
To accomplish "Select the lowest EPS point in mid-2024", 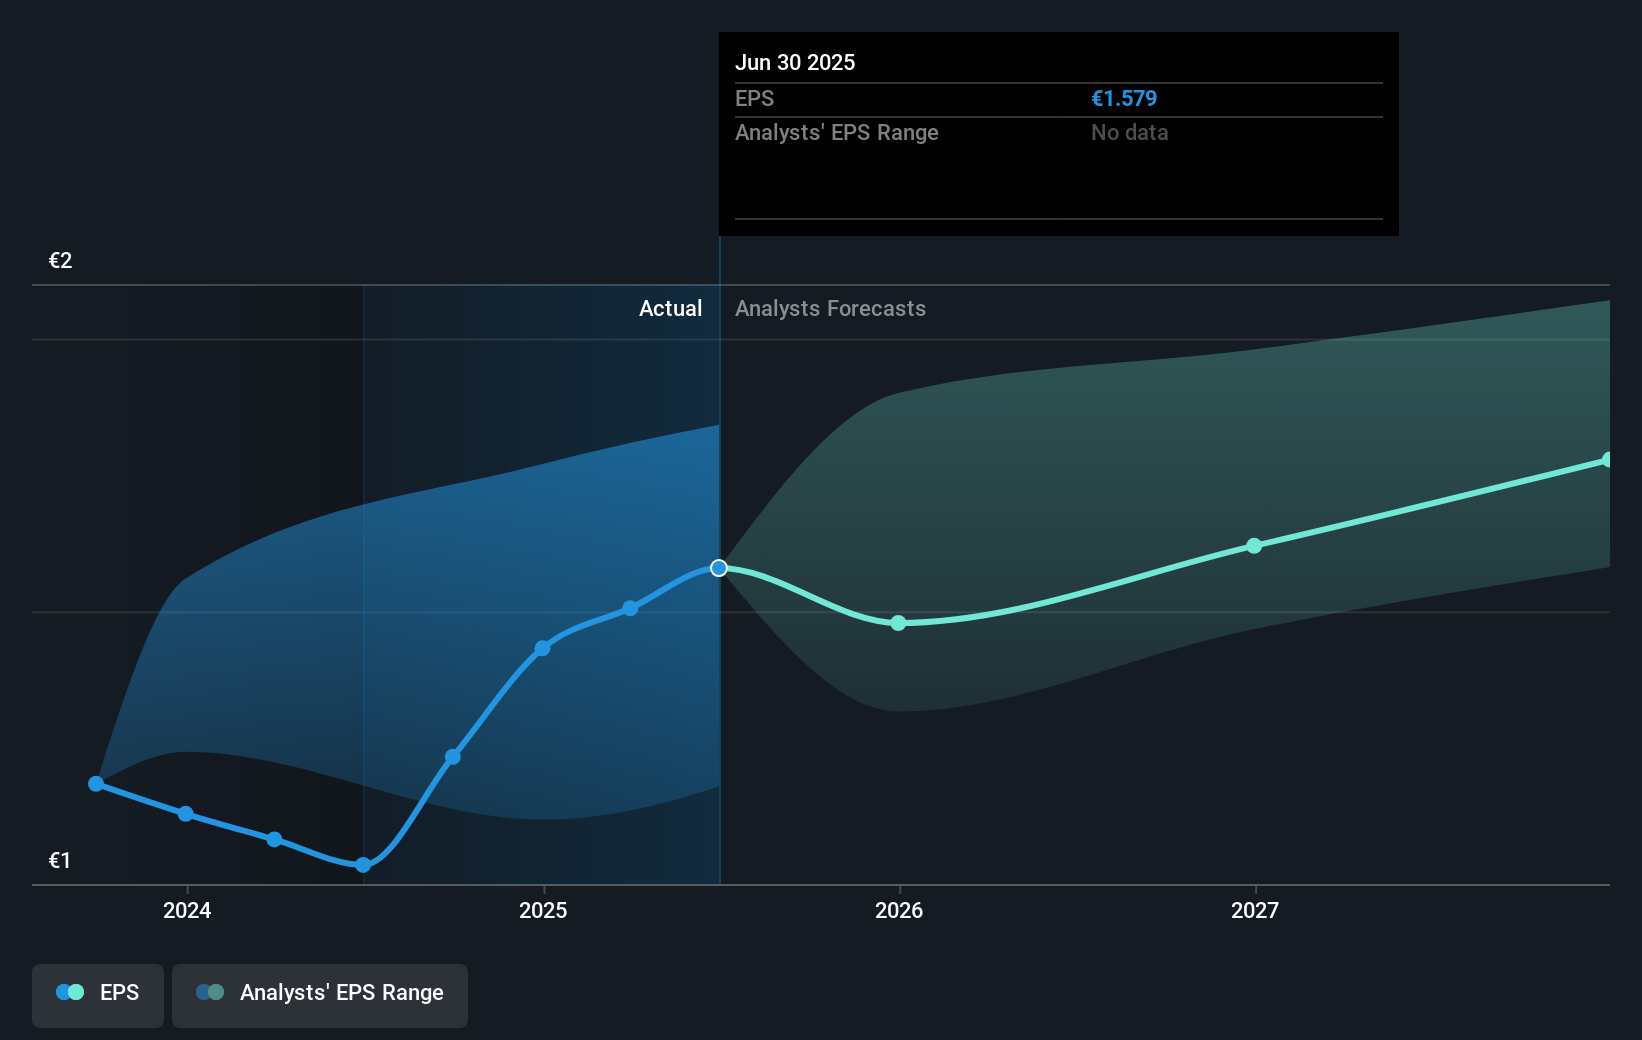I will click(x=362, y=865).
